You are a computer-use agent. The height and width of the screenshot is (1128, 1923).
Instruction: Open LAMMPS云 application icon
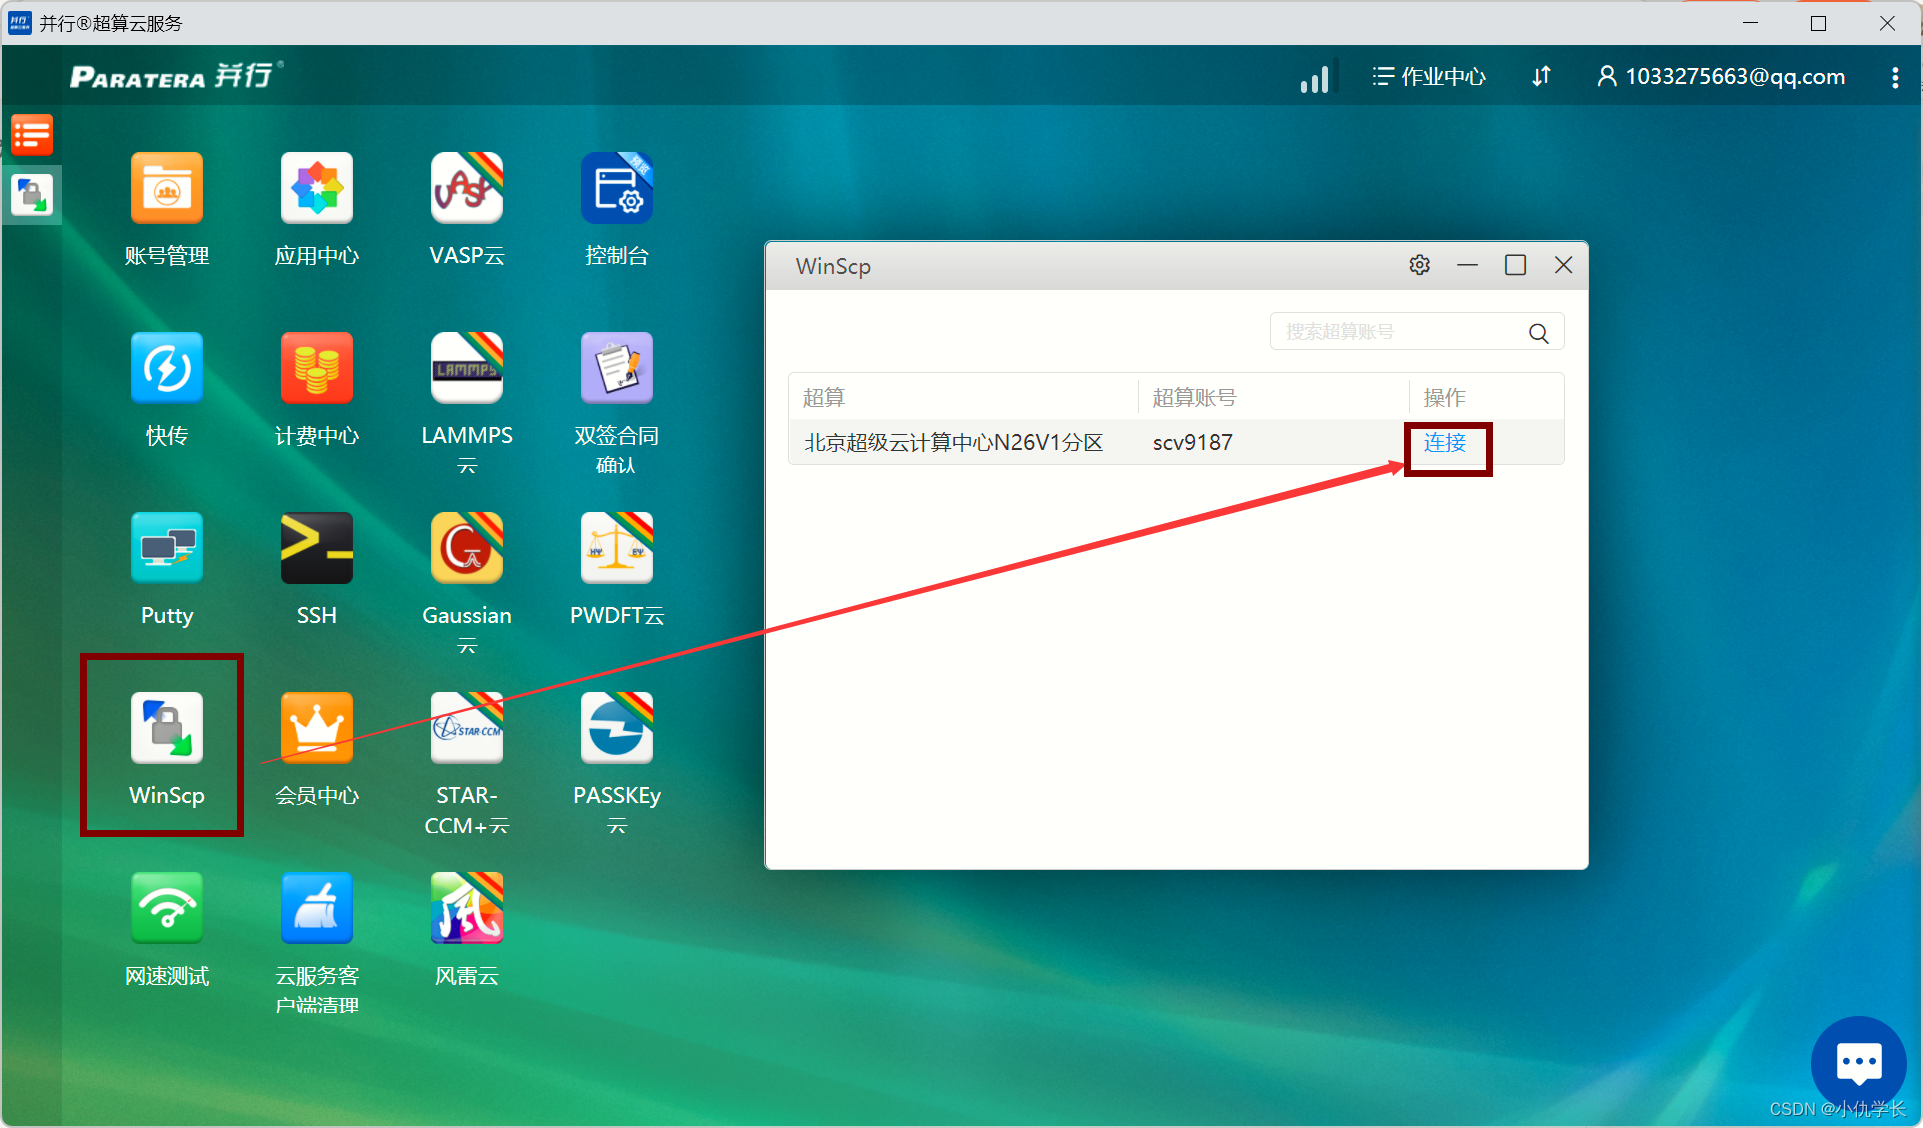tap(466, 369)
